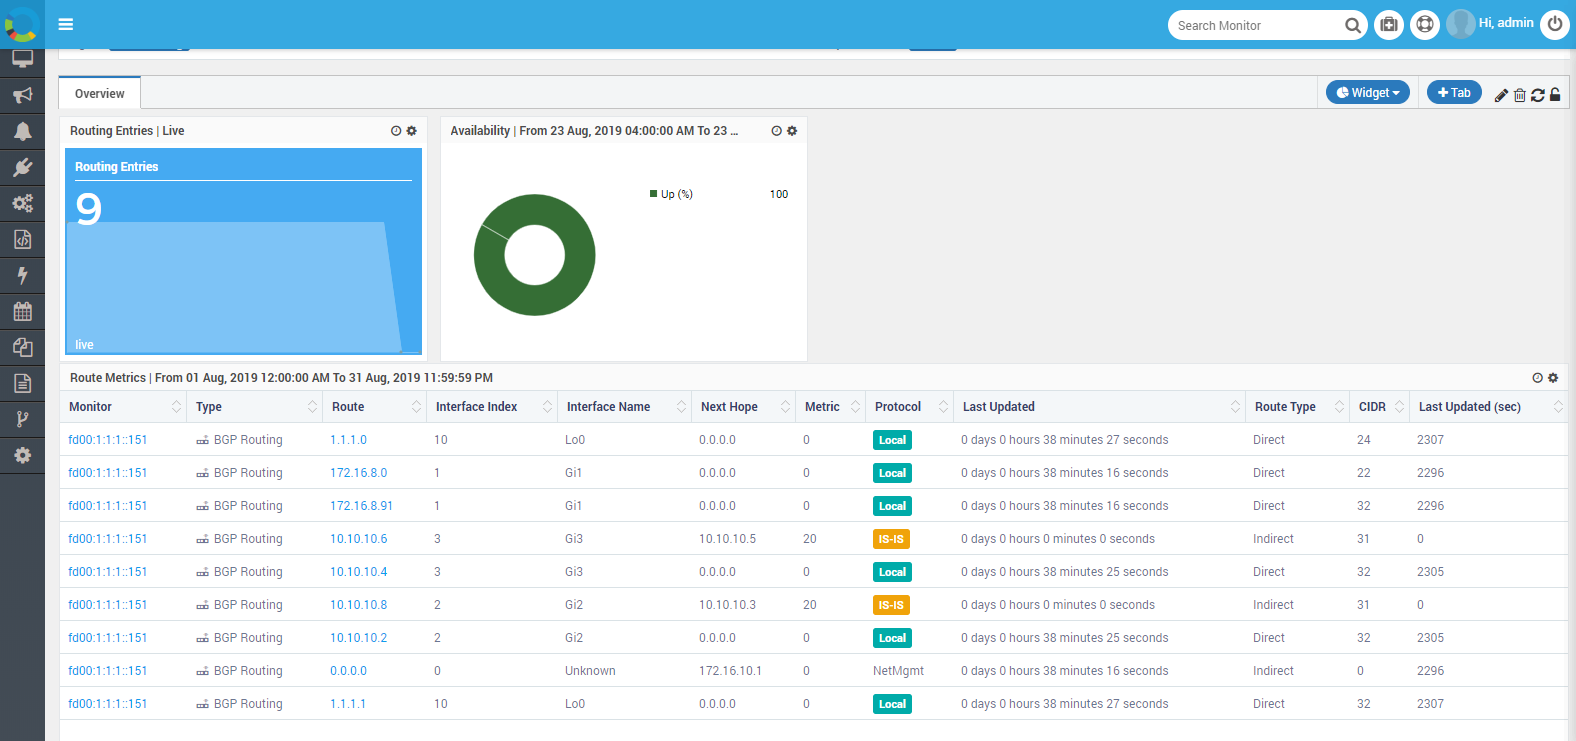Open the Widget dropdown button
This screenshot has height=741, width=1576.
click(x=1368, y=92)
